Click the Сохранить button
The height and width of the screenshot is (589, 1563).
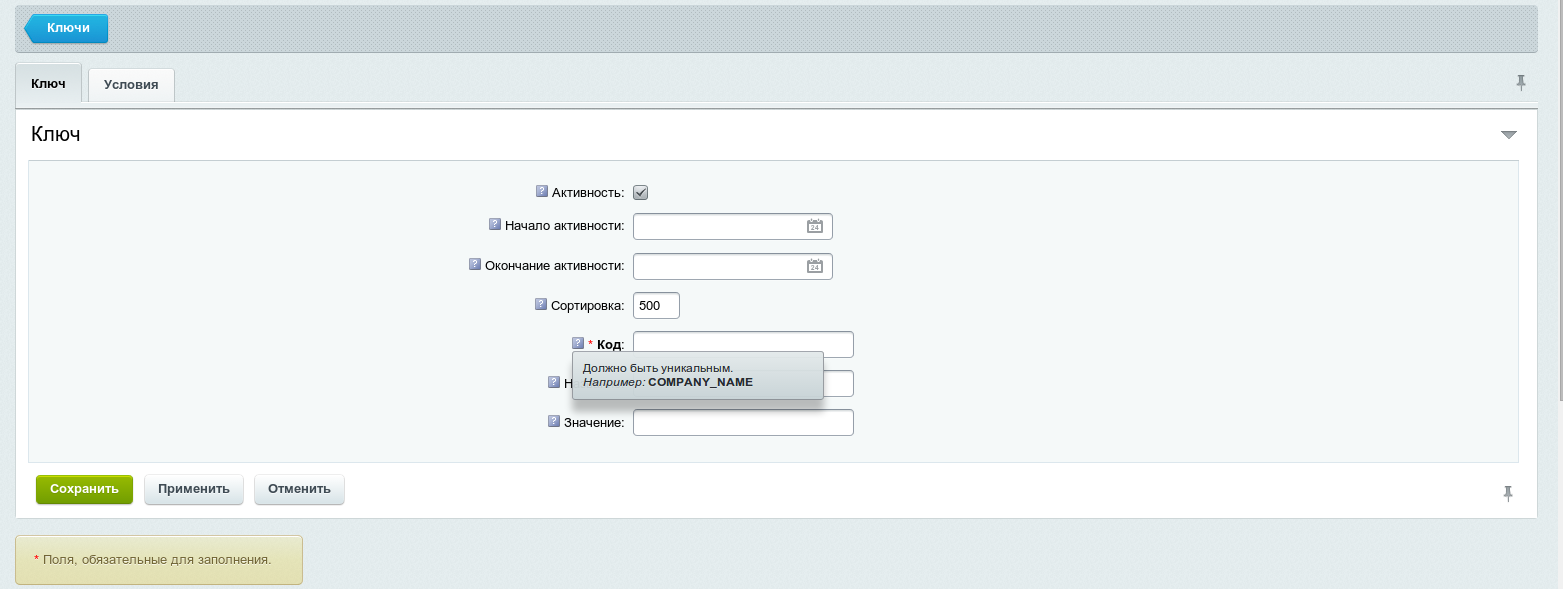coord(84,489)
